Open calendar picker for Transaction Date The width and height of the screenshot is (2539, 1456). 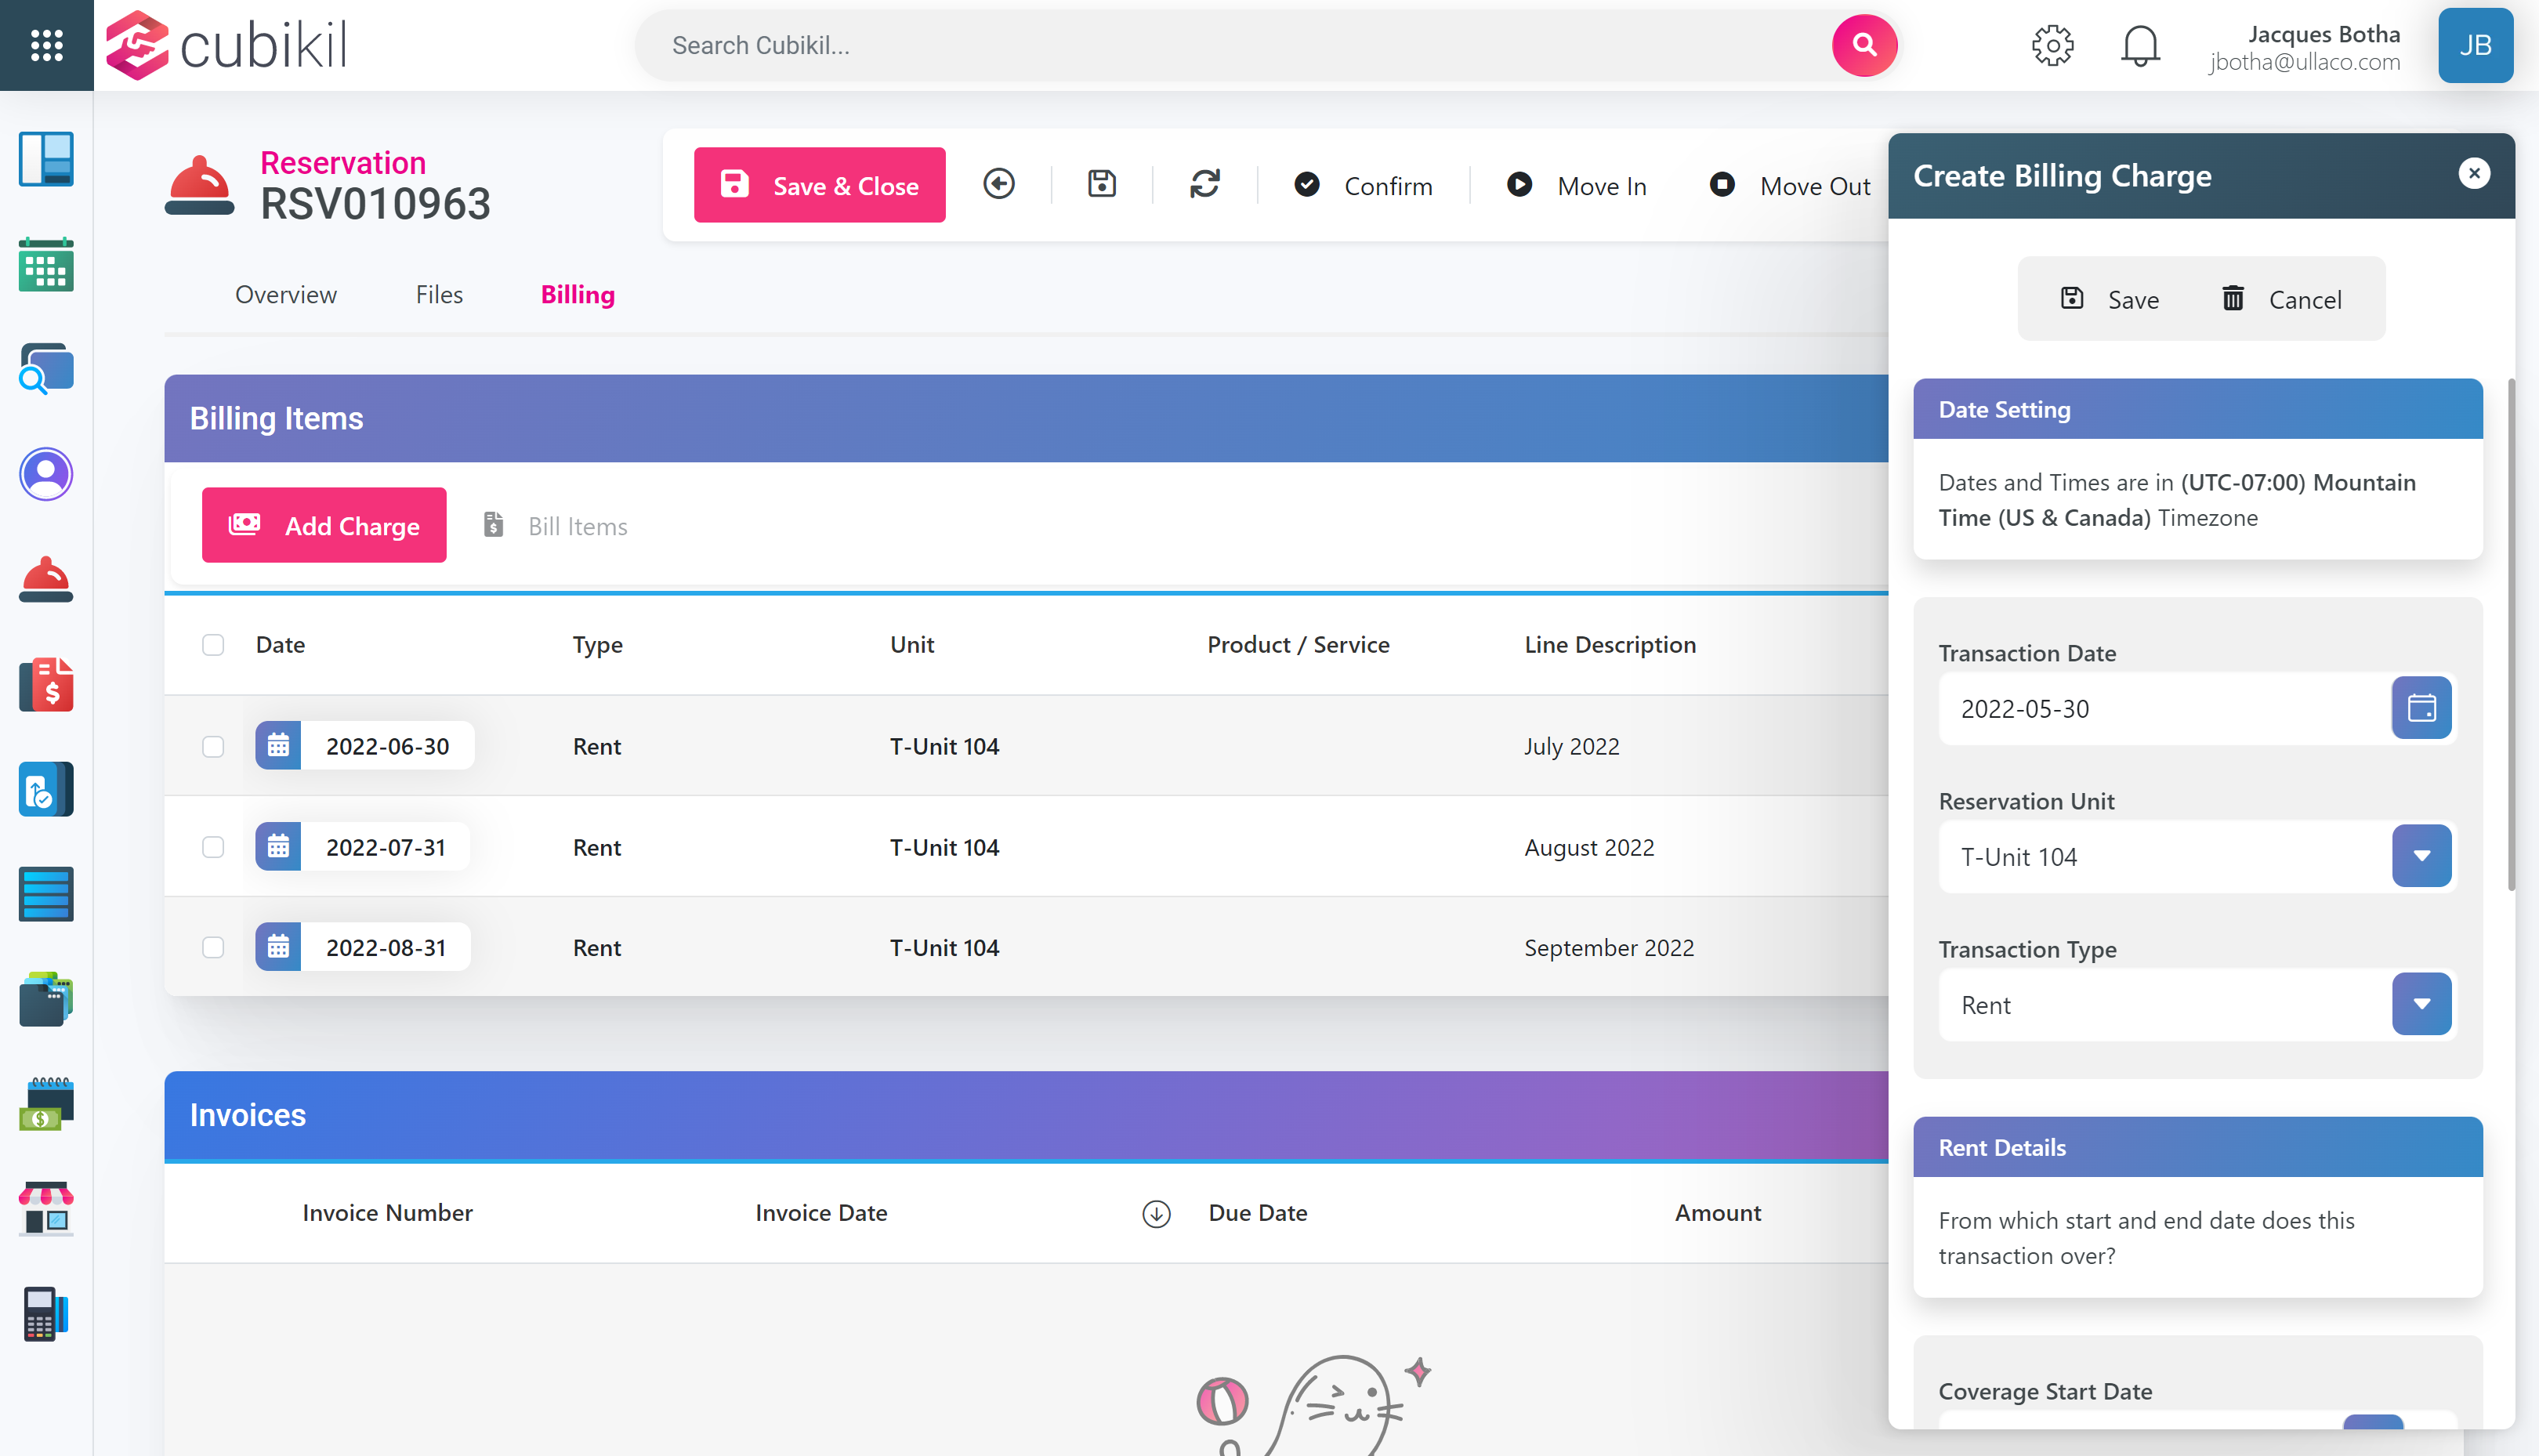coord(2420,708)
